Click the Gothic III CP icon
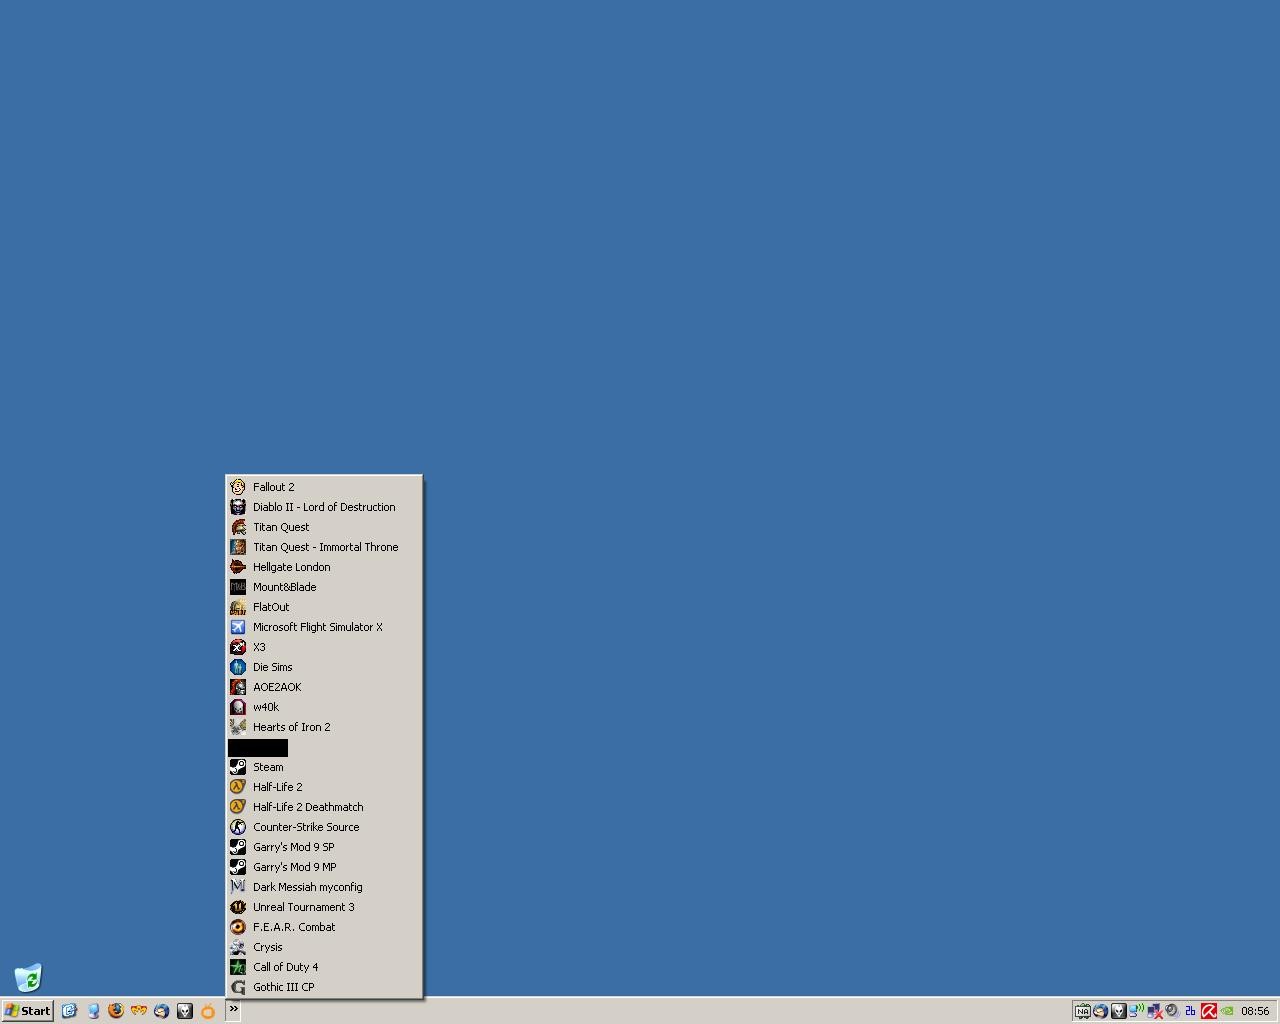 (x=238, y=987)
